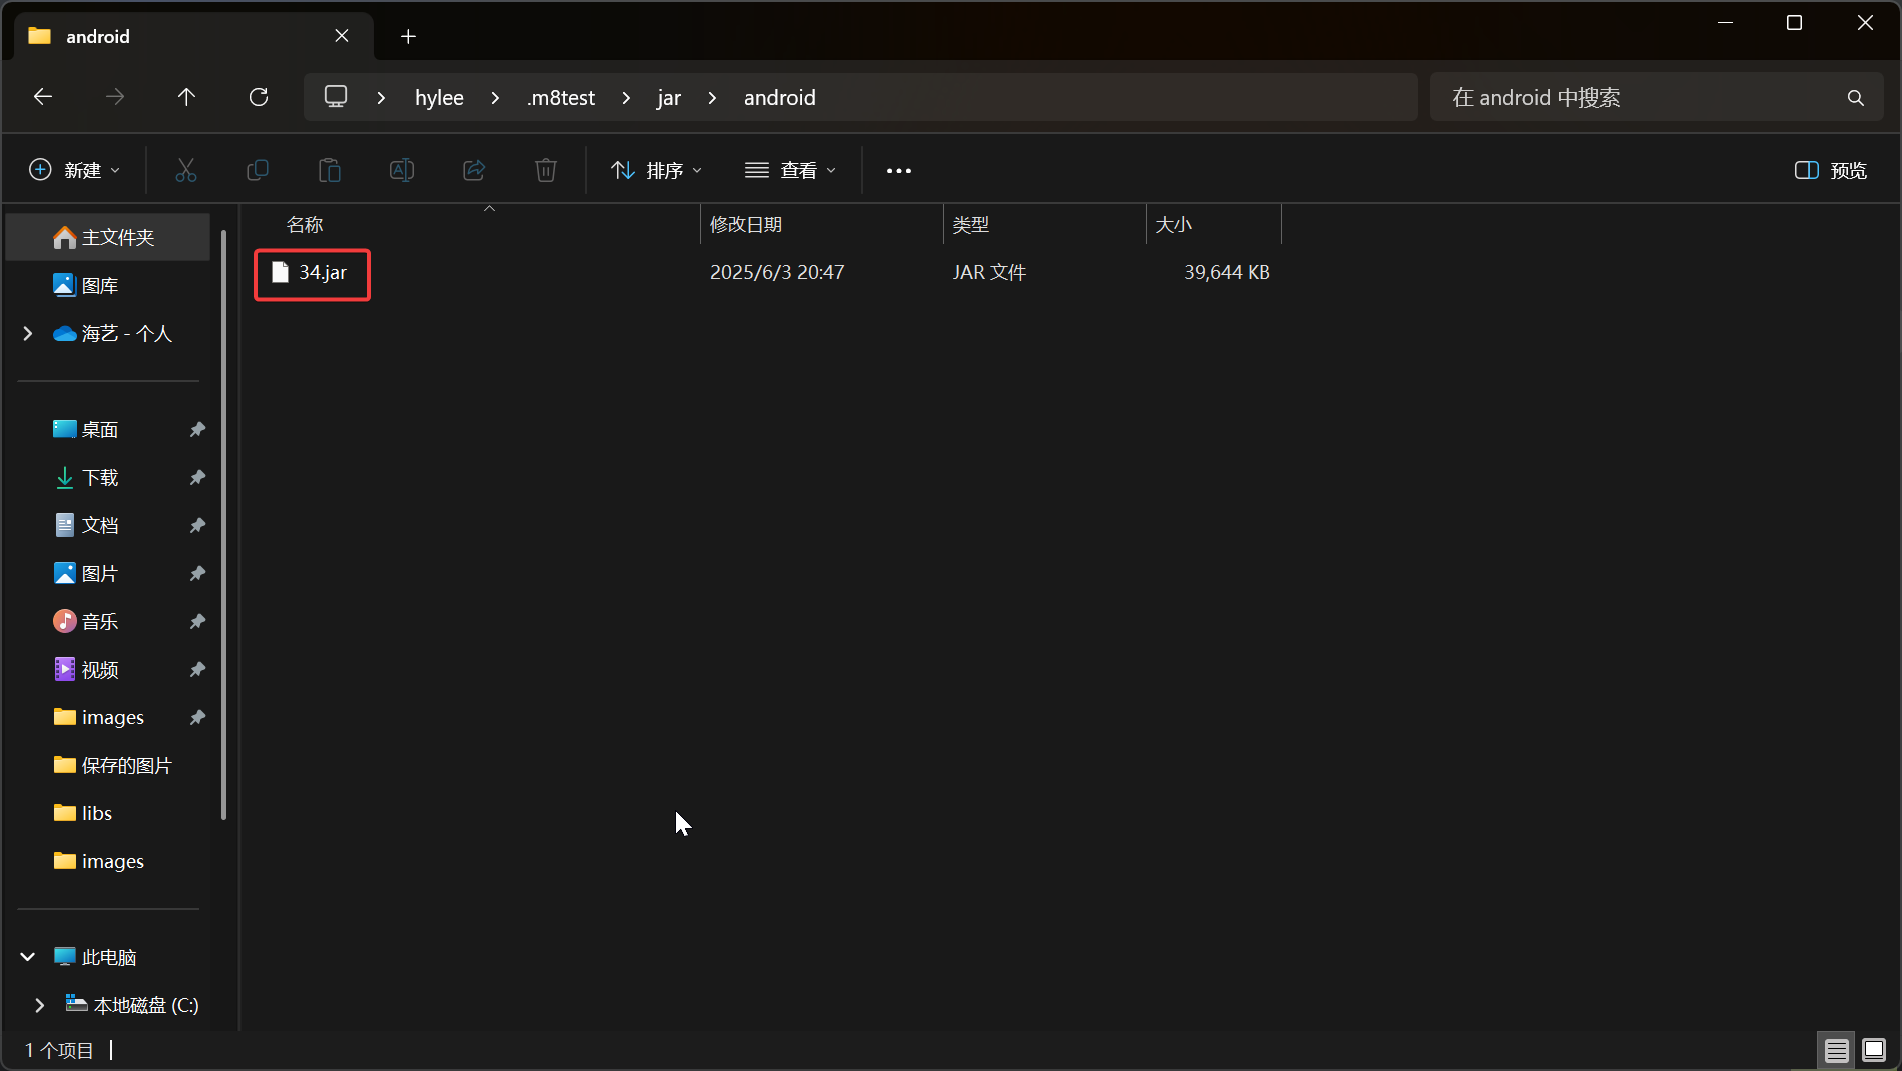Screen dimensions: 1902x1071
Task: Open the 新建 dropdown menu
Action: point(75,170)
